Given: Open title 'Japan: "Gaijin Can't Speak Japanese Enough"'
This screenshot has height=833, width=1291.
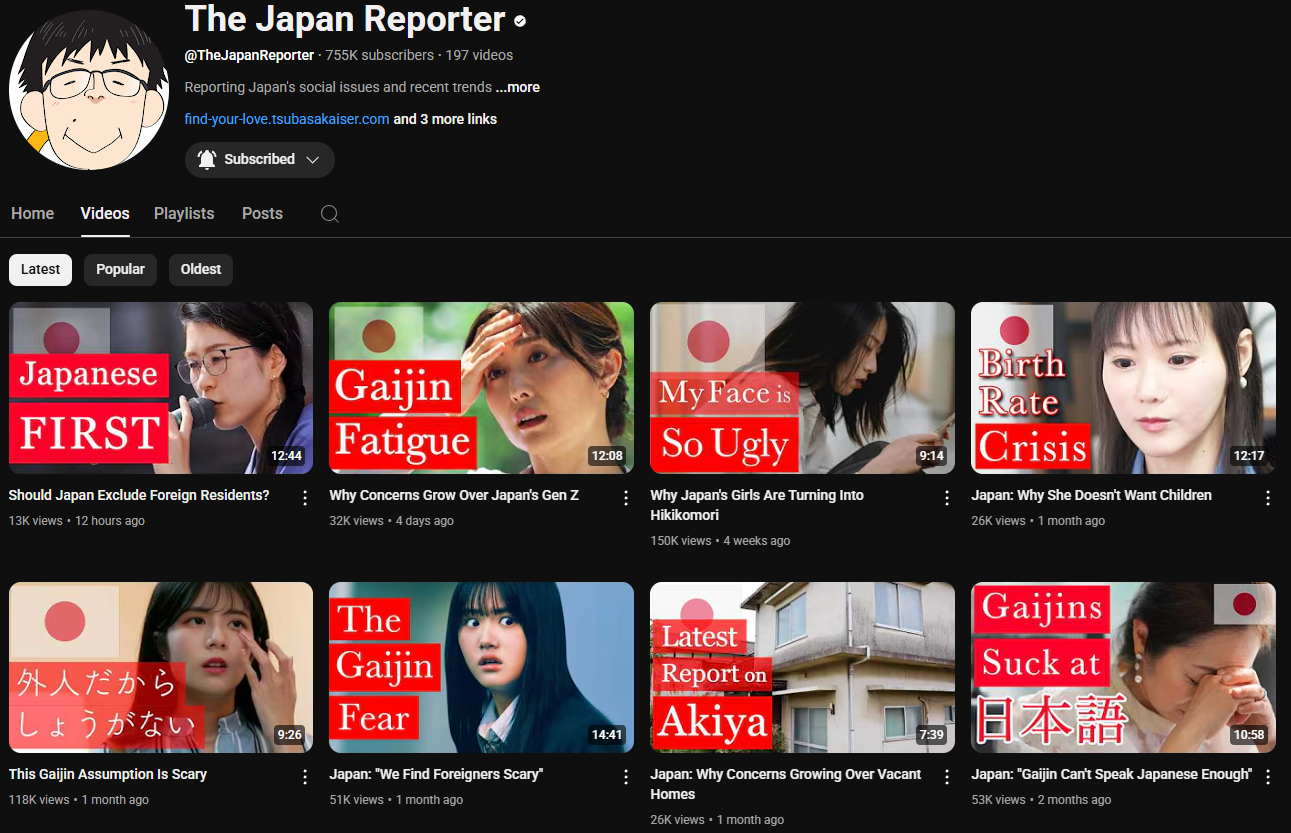Looking at the screenshot, I should pos(1111,774).
